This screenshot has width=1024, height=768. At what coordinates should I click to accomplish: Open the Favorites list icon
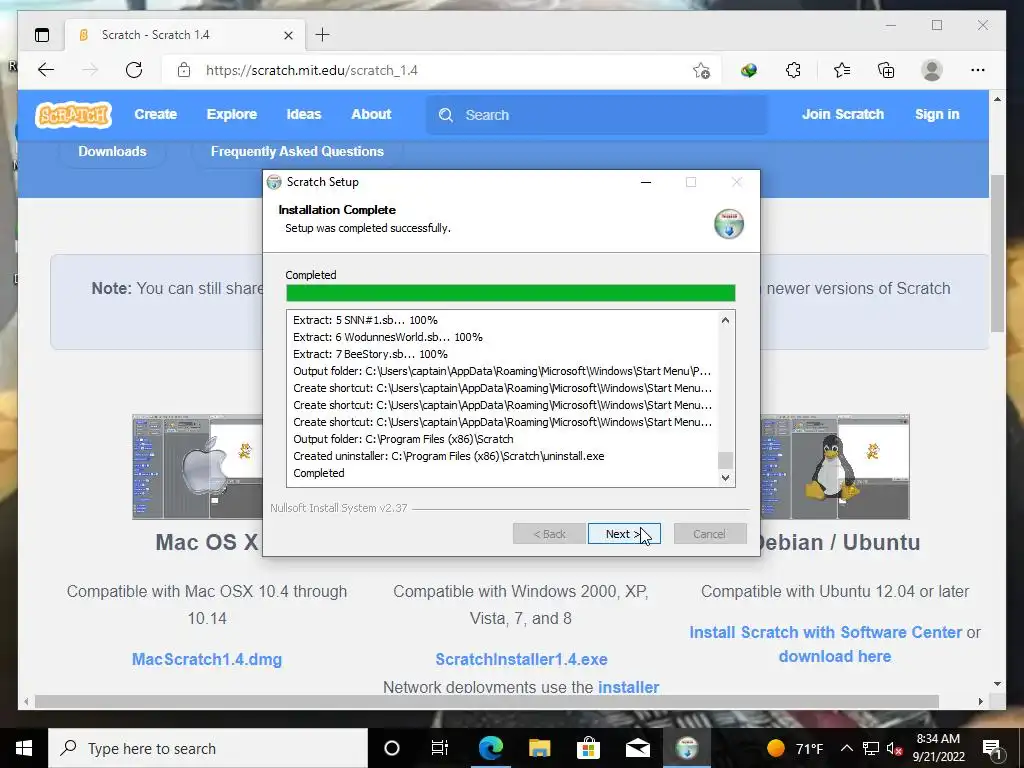(842, 70)
